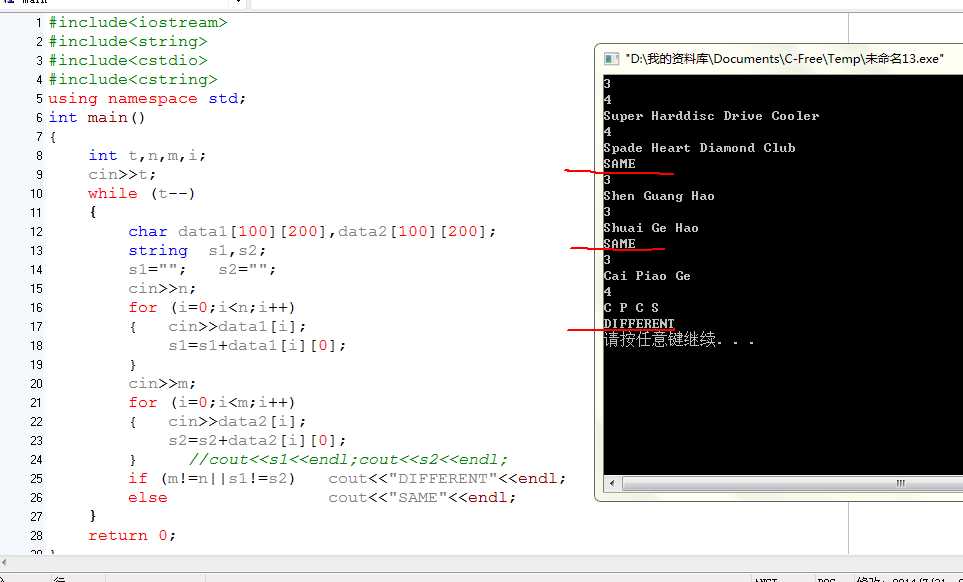Click the char data1[100][200] declaration line
The image size is (963, 582).
pos(312,231)
